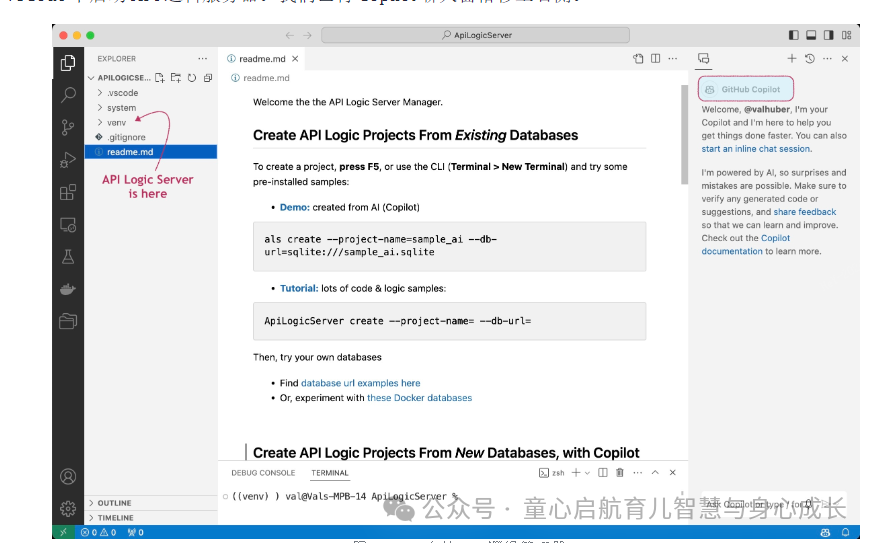This screenshot has width=874, height=543.
Task: Refresh the explorer file tree
Action: pos(192,77)
